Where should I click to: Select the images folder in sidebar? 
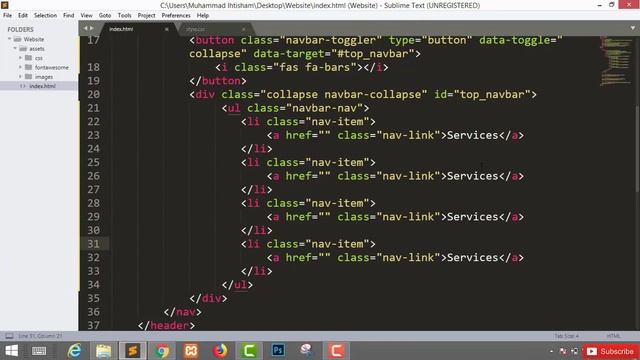44,77
